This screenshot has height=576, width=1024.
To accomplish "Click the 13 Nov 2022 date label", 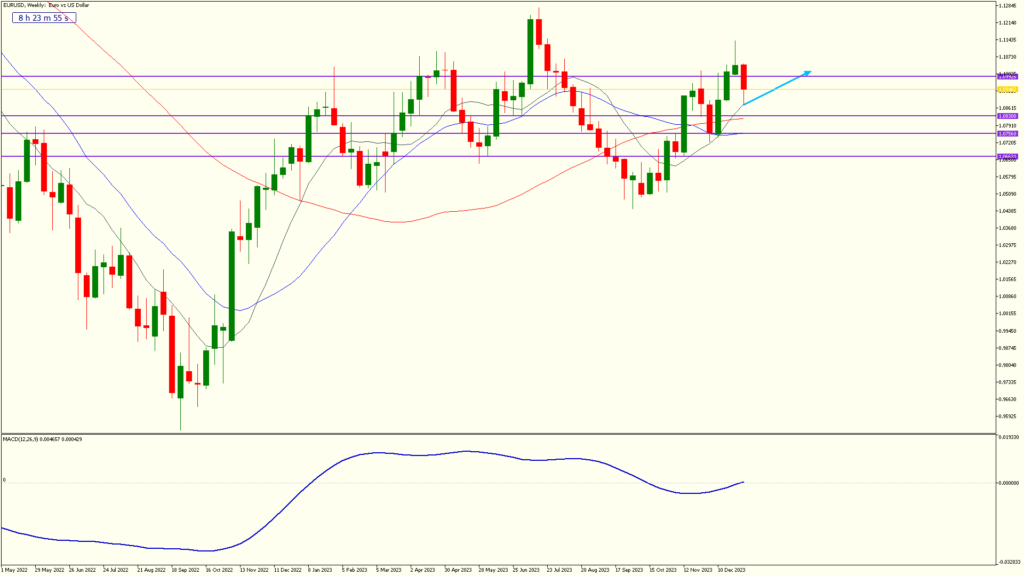I will 252,569.
